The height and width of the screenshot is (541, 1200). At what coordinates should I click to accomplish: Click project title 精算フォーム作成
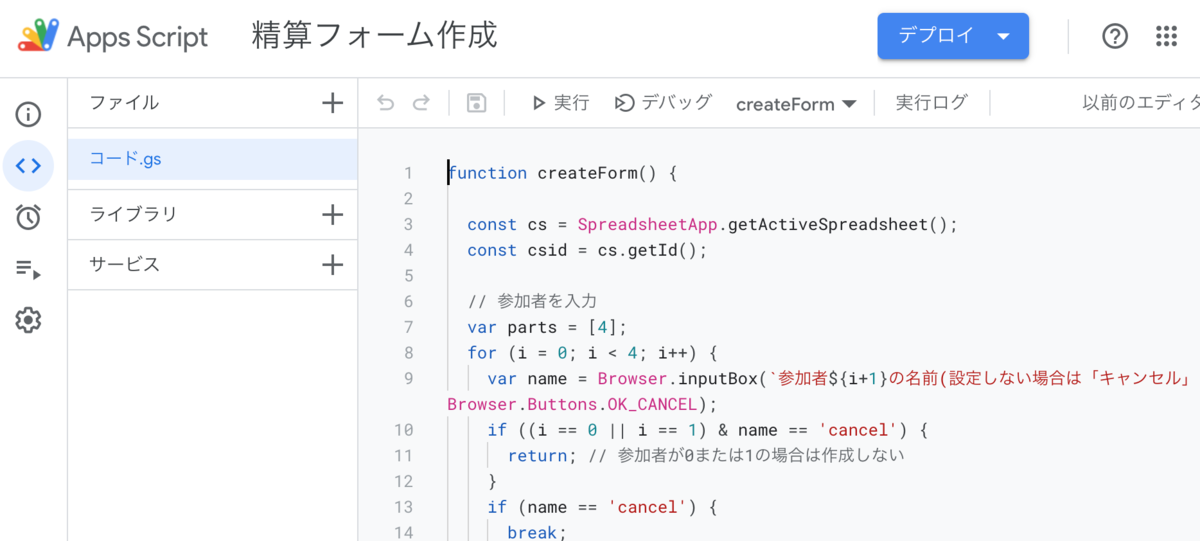click(374, 37)
